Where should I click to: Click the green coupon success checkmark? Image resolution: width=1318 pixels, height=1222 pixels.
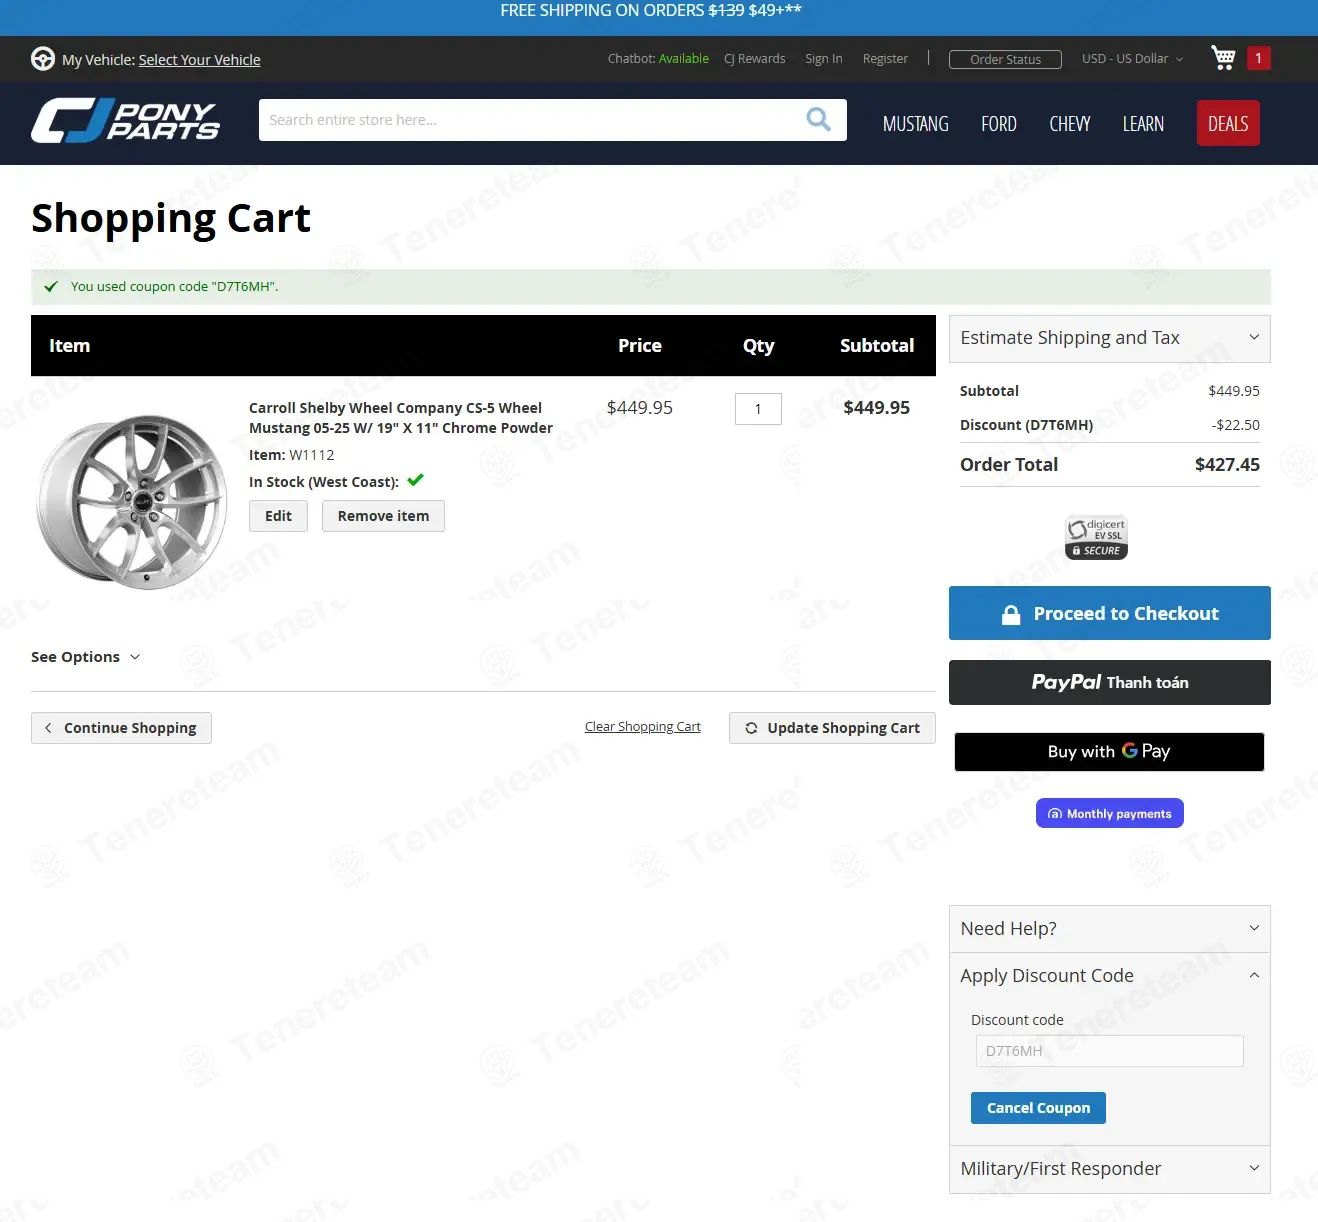click(51, 287)
